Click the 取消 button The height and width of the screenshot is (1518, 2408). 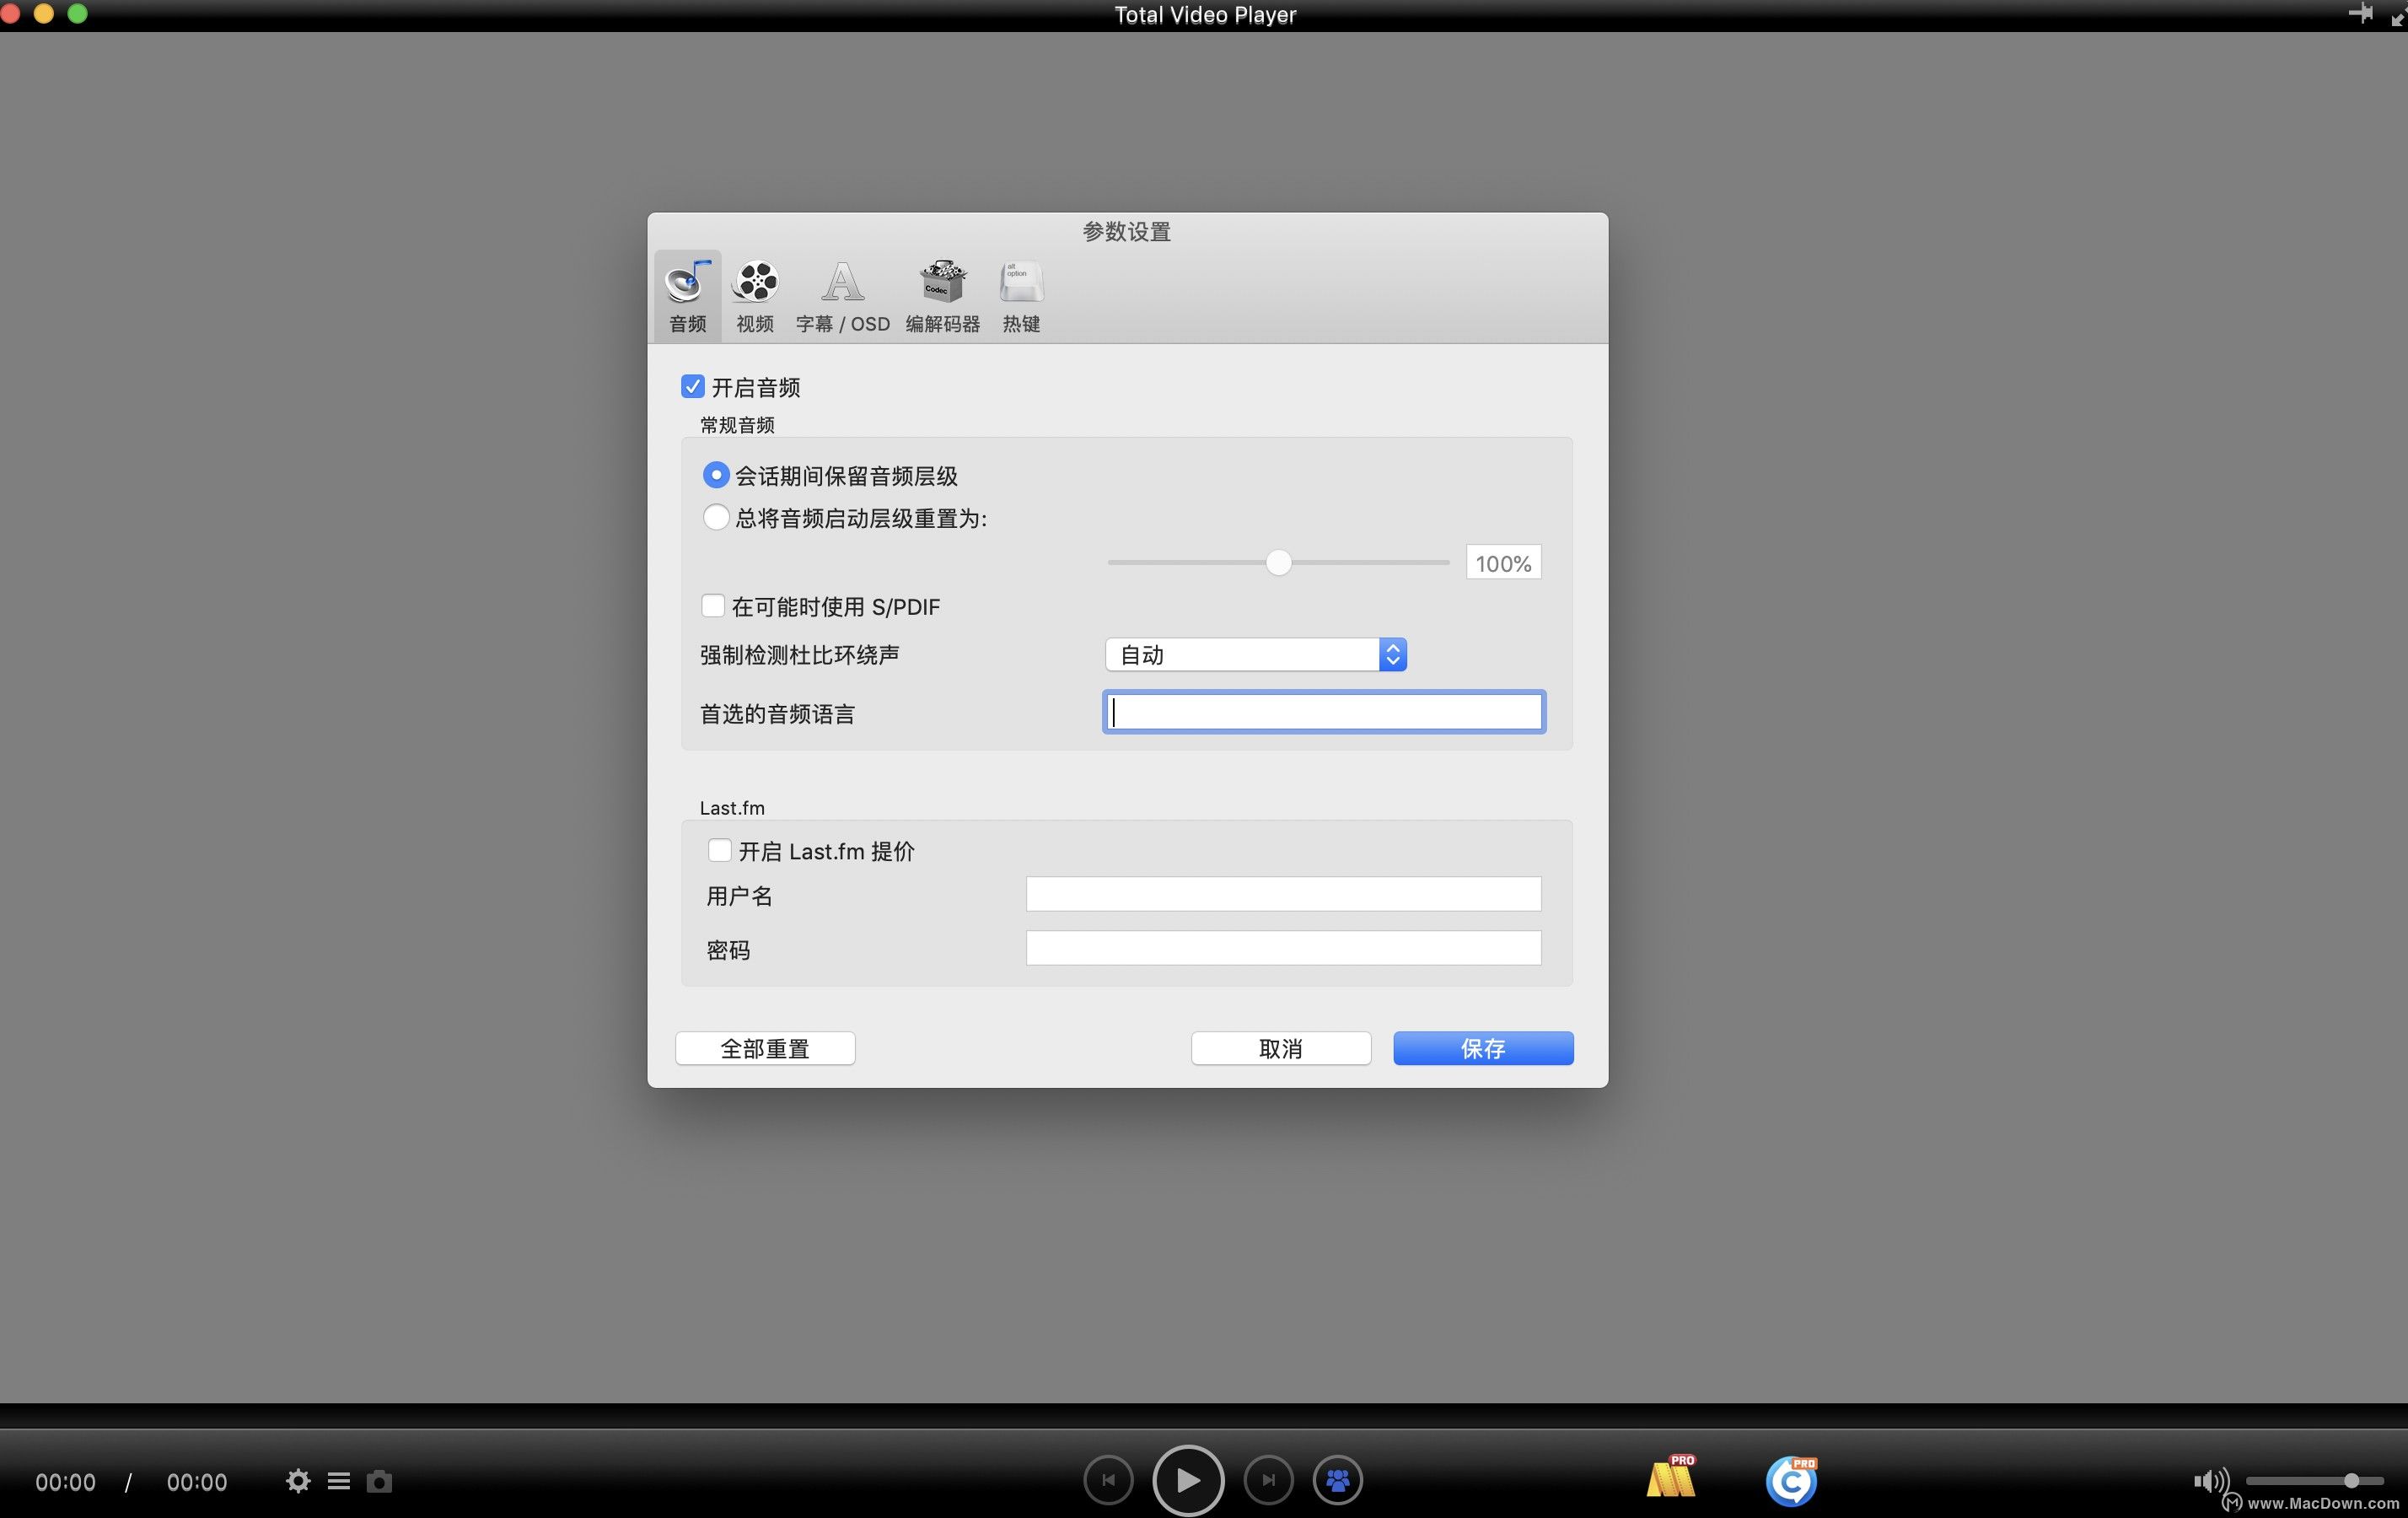(x=1281, y=1048)
